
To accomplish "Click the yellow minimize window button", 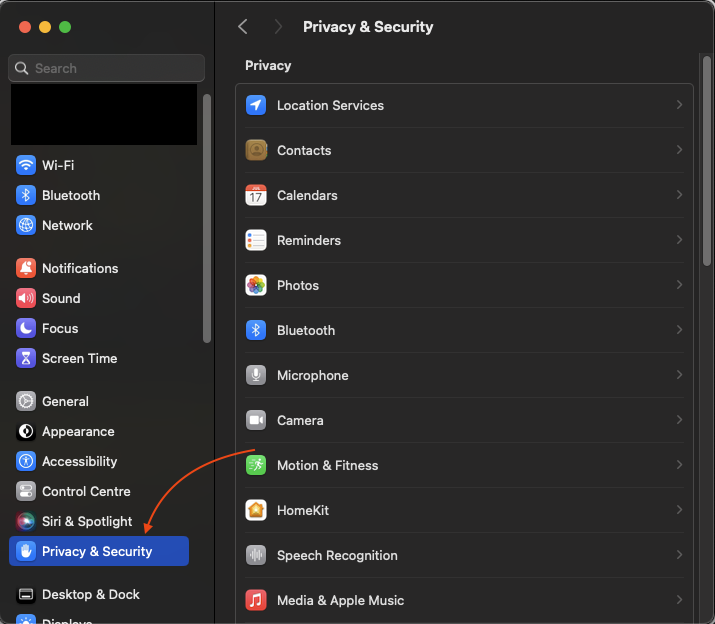I will coord(45,27).
